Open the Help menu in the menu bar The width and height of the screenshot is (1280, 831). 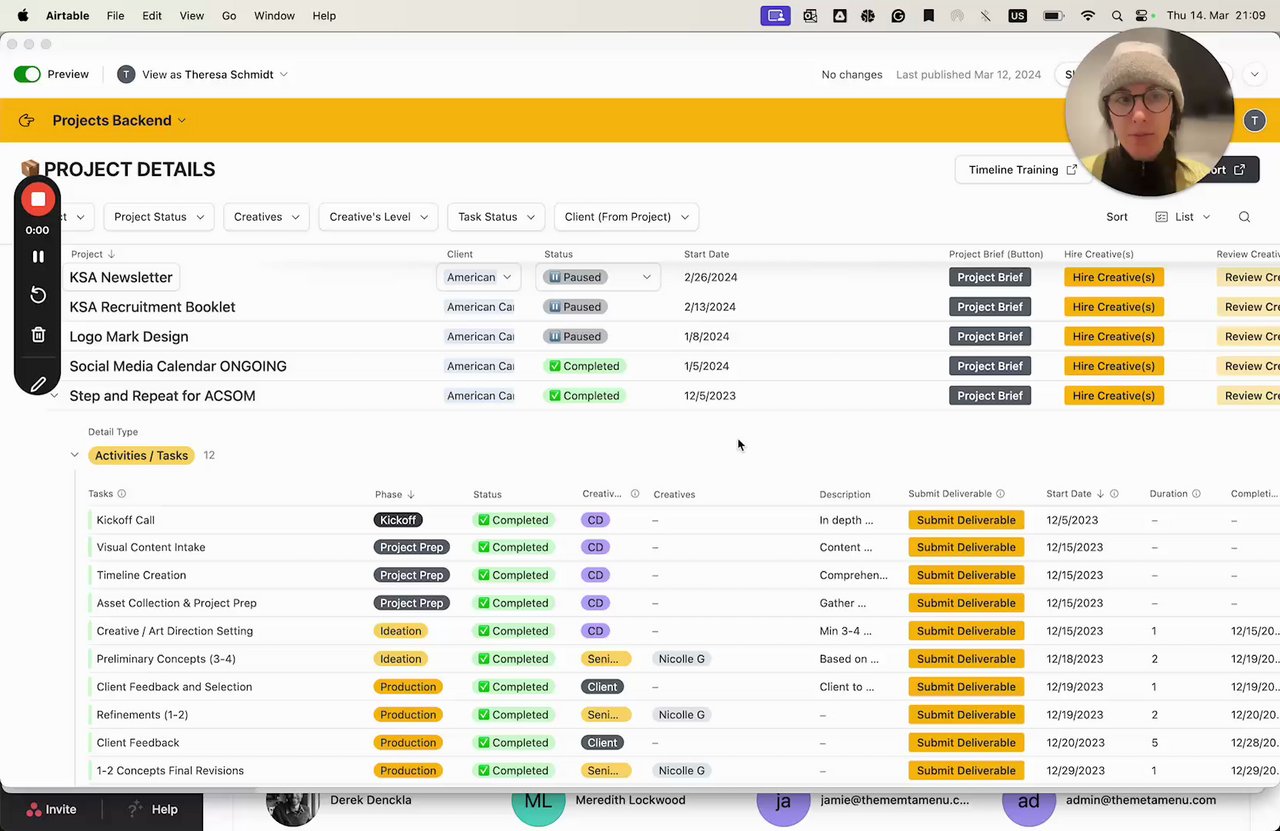pos(324,16)
